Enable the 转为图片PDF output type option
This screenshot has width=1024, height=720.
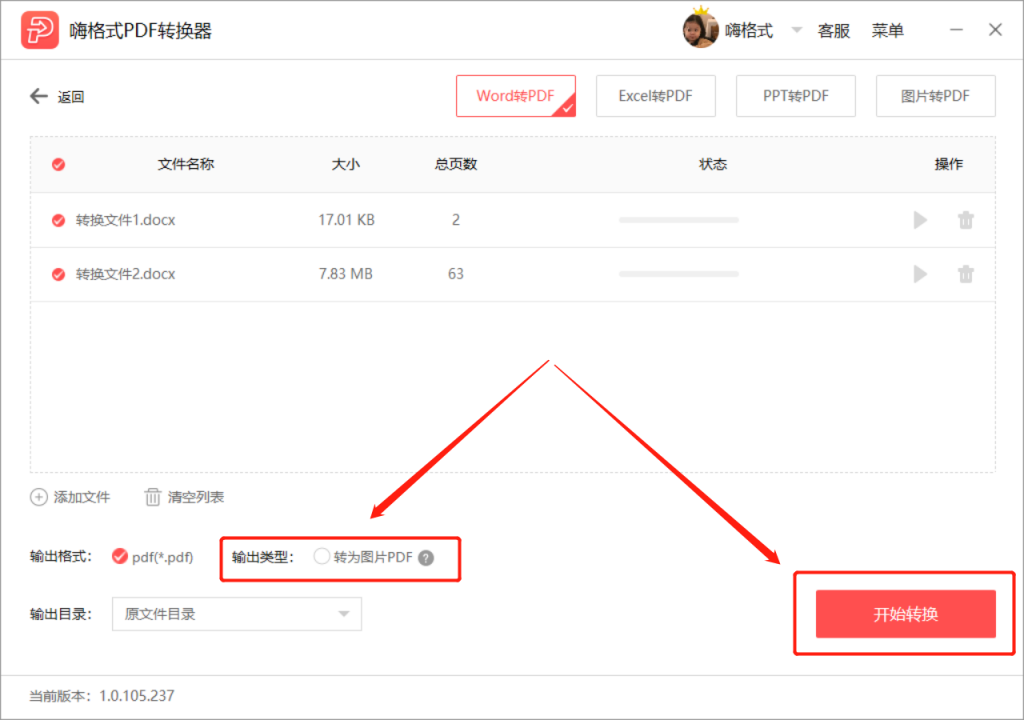[x=321, y=557]
